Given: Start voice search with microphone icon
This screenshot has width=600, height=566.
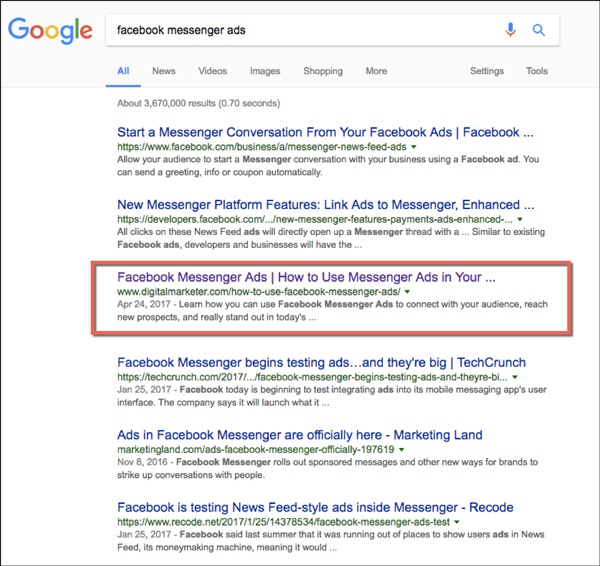Looking at the screenshot, I should pos(510,29).
